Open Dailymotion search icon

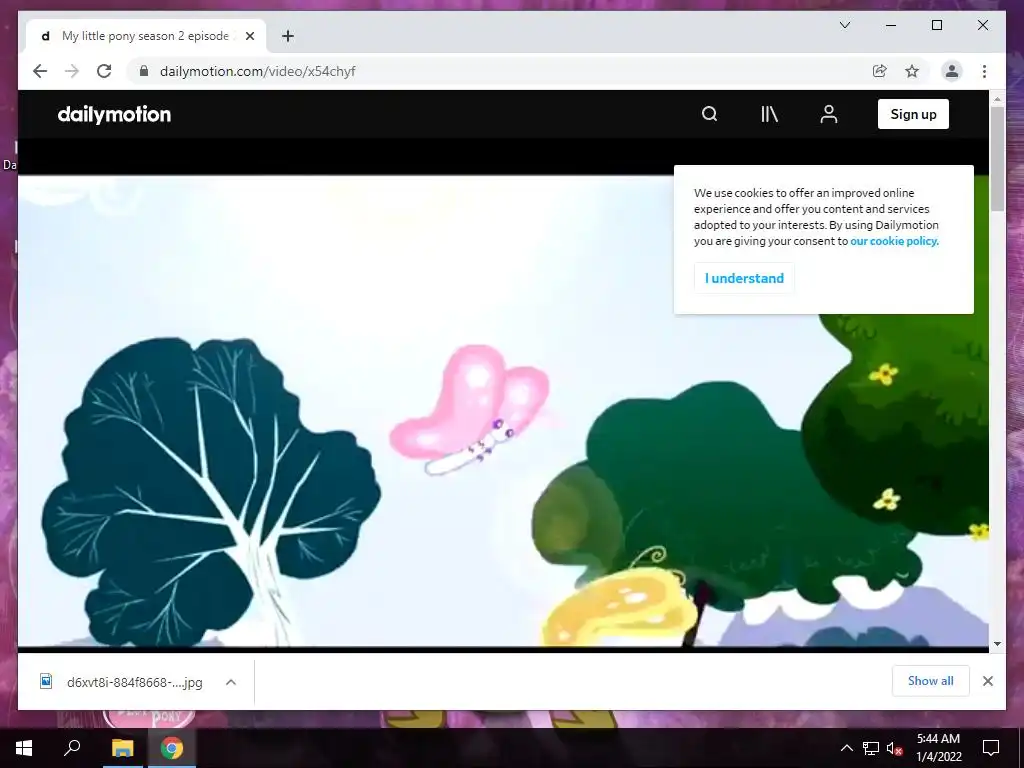coord(709,114)
